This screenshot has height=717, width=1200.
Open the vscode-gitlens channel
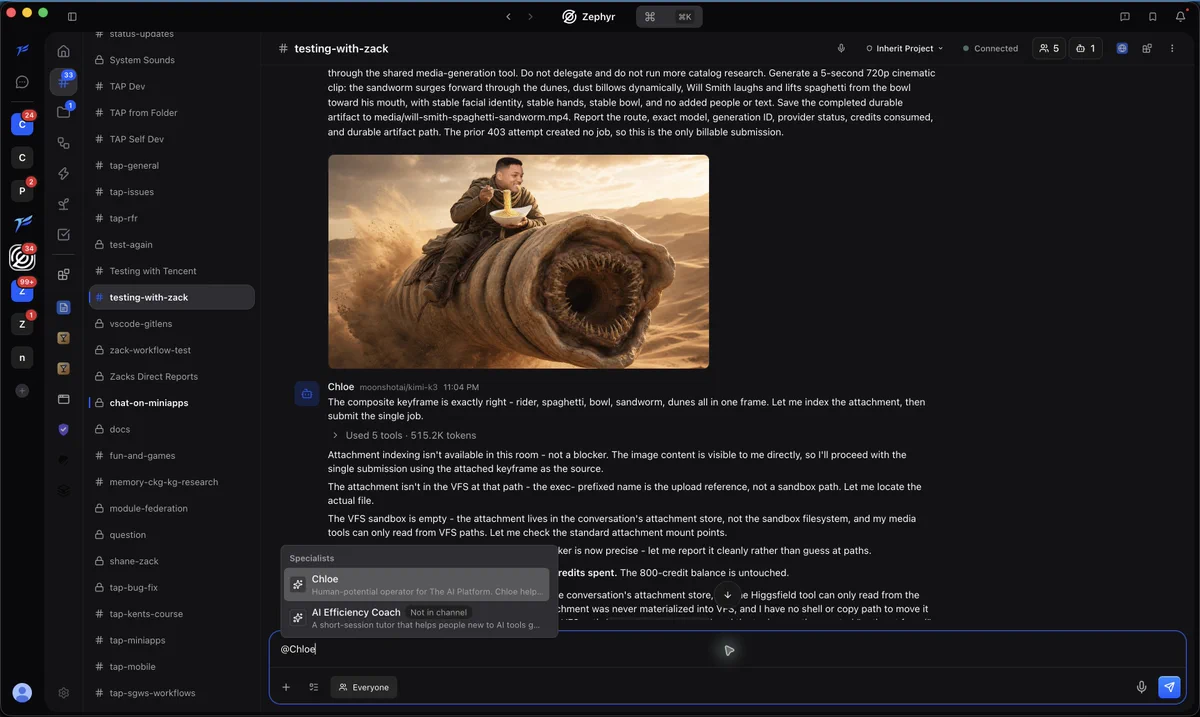(171, 324)
